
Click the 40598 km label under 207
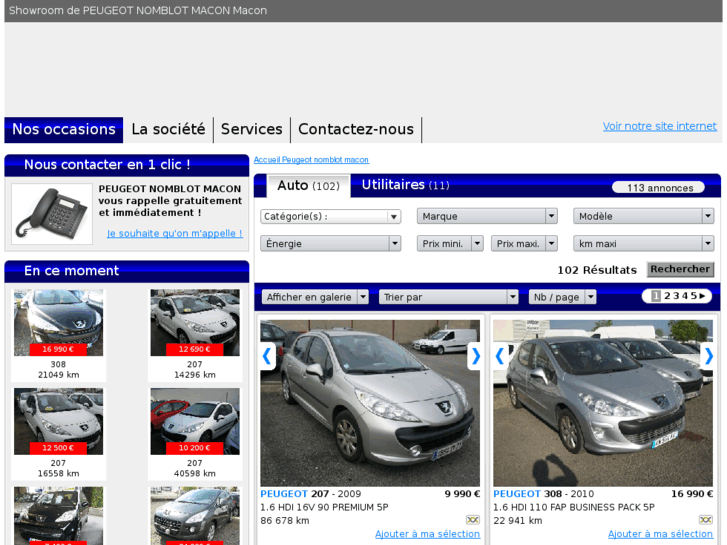(195, 474)
